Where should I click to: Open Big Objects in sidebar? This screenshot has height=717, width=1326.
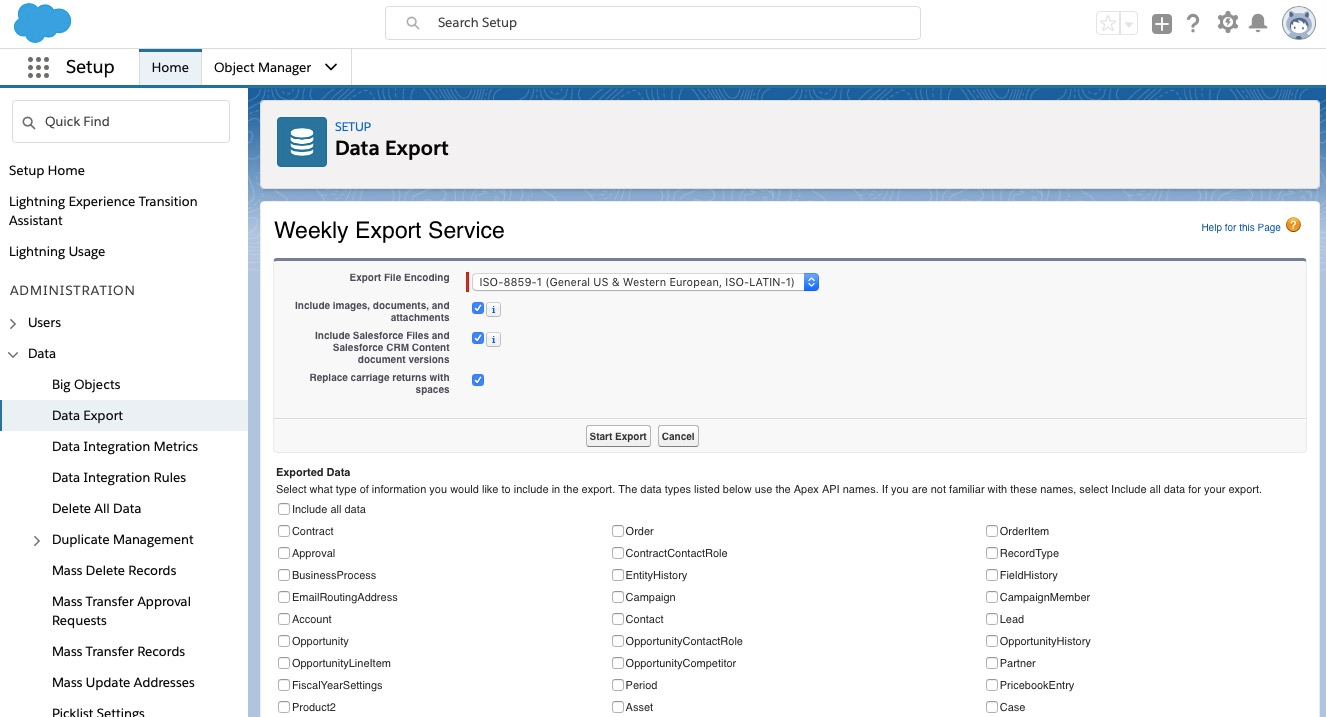point(86,385)
